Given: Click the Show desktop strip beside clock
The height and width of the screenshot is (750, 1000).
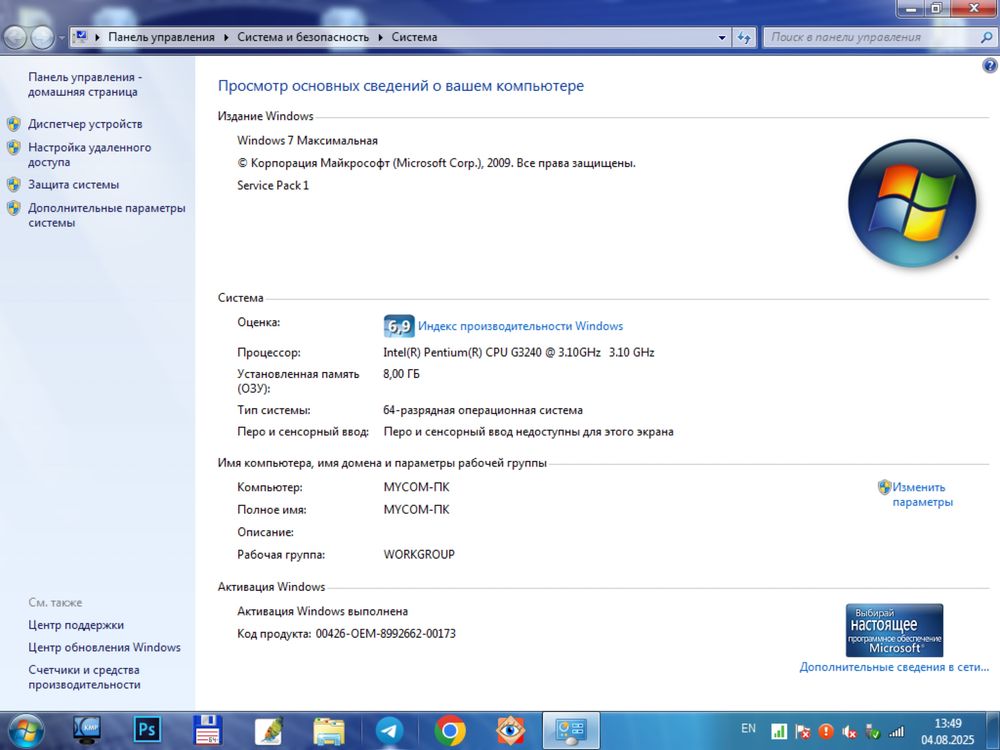Looking at the screenshot, I should click(x=994, y=731).
